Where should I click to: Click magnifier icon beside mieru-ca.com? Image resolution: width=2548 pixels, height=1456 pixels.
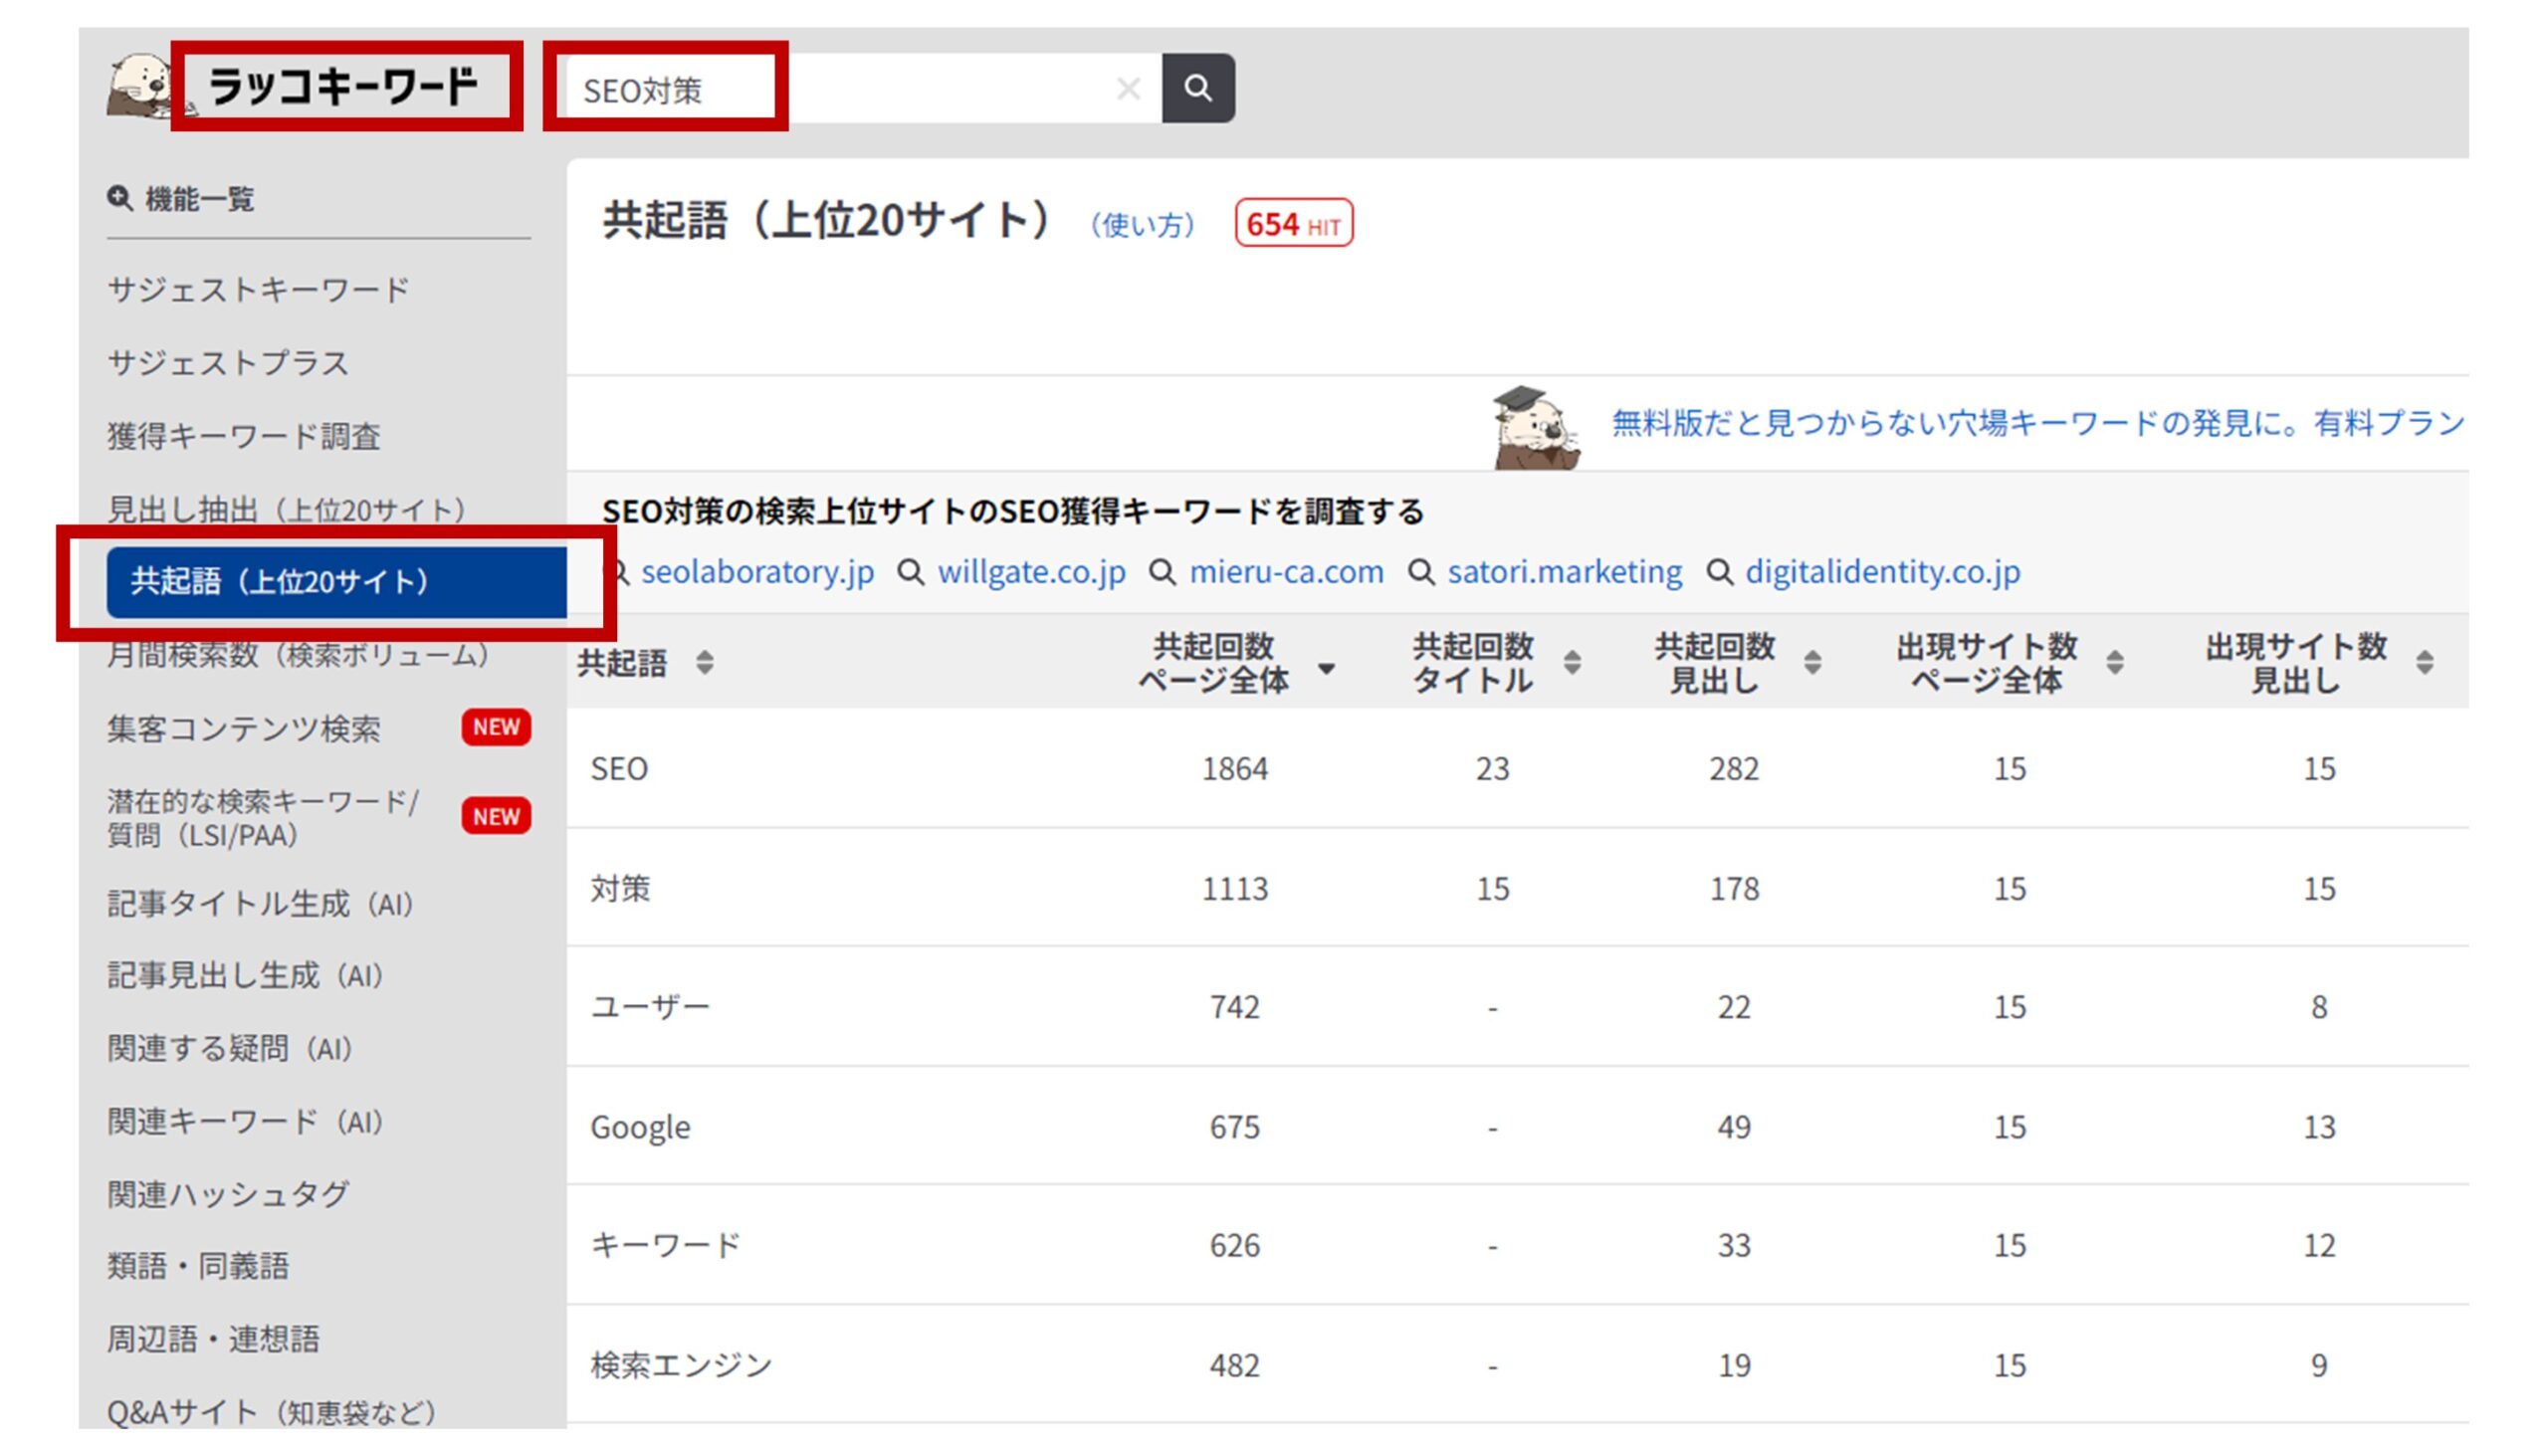pos(1162,573)
